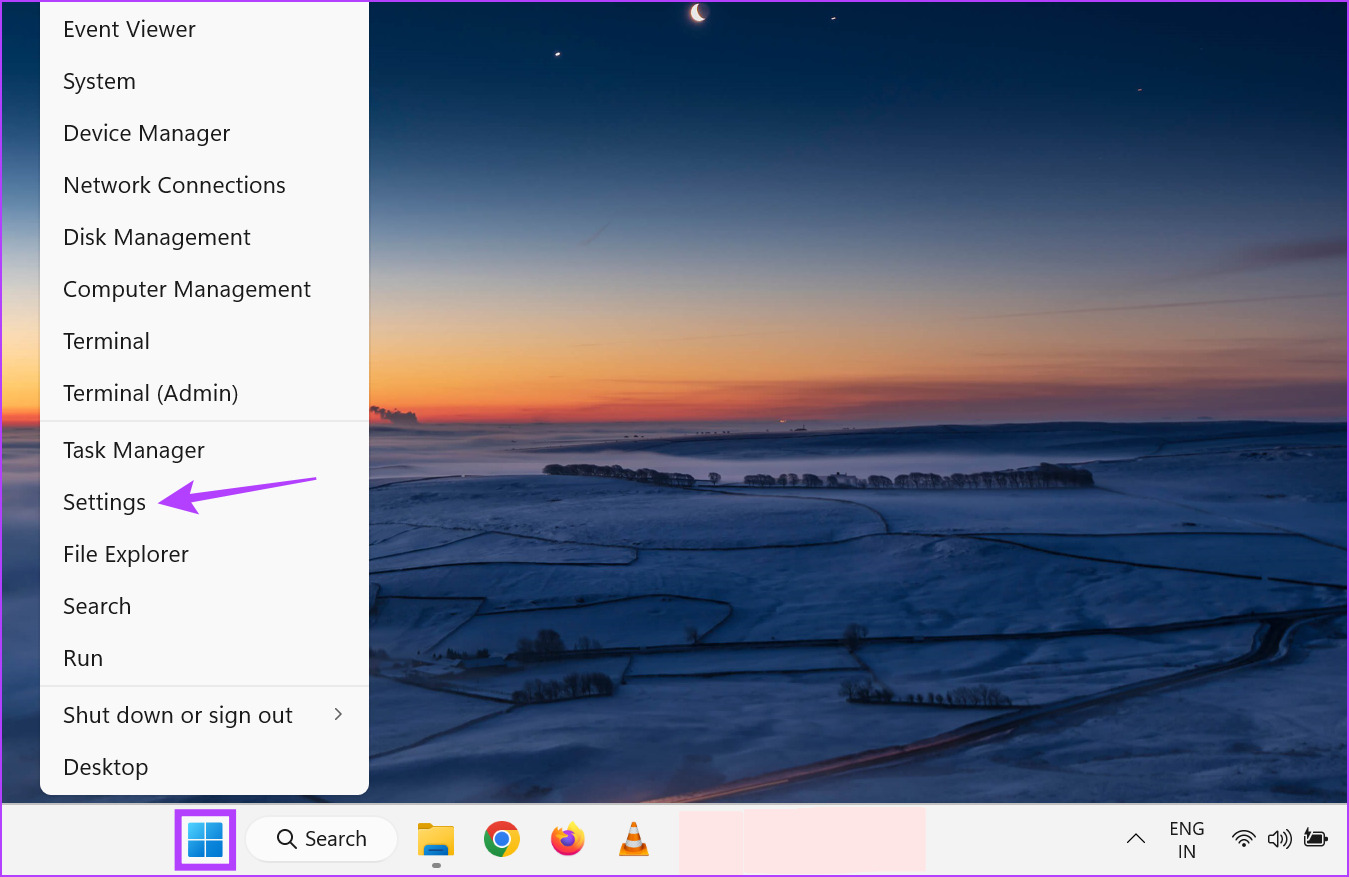Open the Wi-Fi network tray icon

coord(1244,839)
